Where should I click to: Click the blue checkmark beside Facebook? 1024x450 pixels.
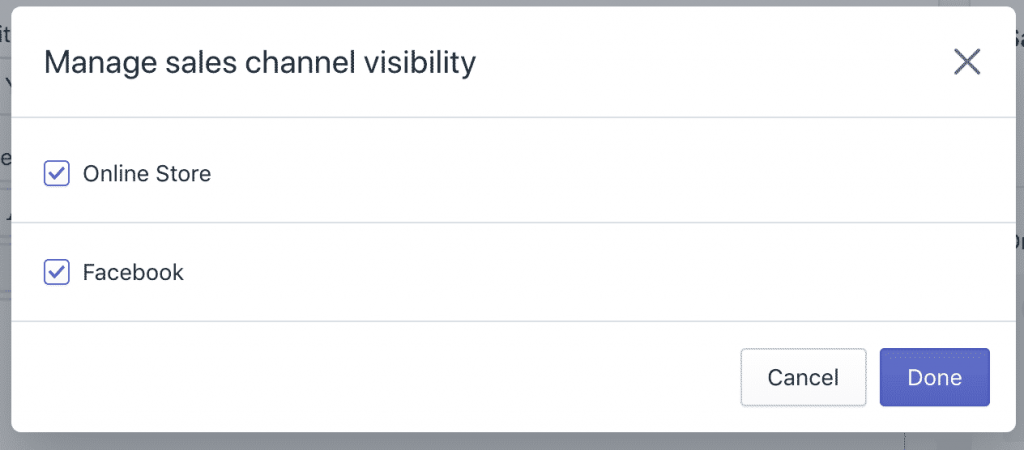57,272
